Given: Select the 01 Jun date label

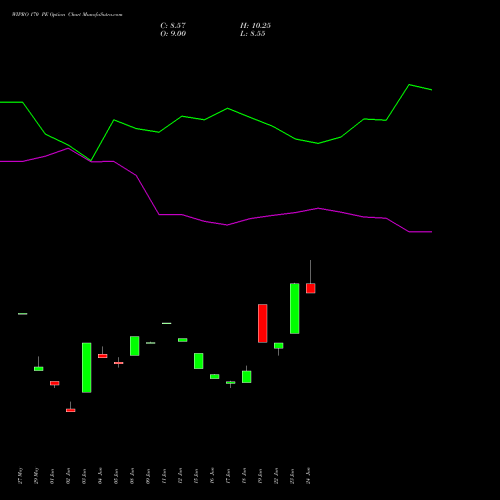Looking at the screenshot, I should pos(53,476).
